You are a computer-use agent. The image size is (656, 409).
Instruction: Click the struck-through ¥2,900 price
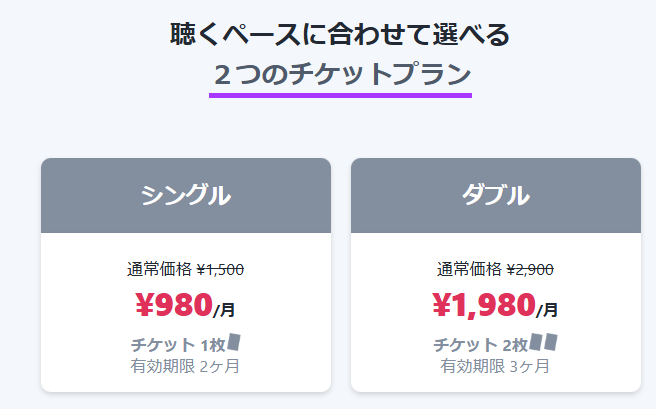pyautogui.click(x=530, y=269)
